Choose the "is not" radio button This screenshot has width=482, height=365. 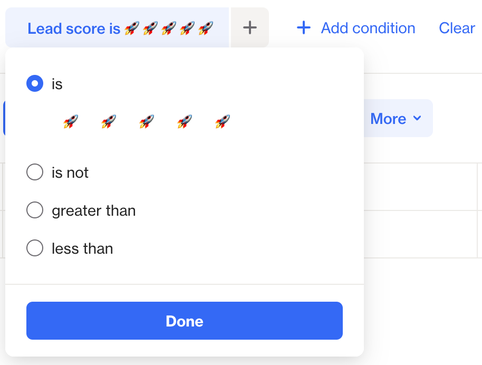(35, 172)
